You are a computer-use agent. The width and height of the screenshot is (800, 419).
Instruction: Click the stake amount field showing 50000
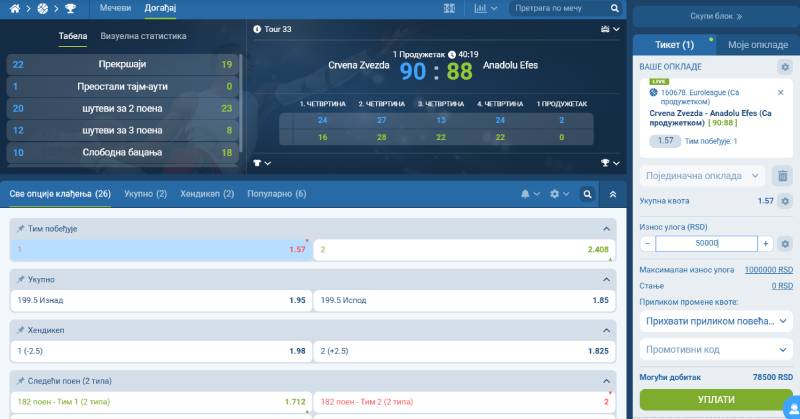coord(706,244)
